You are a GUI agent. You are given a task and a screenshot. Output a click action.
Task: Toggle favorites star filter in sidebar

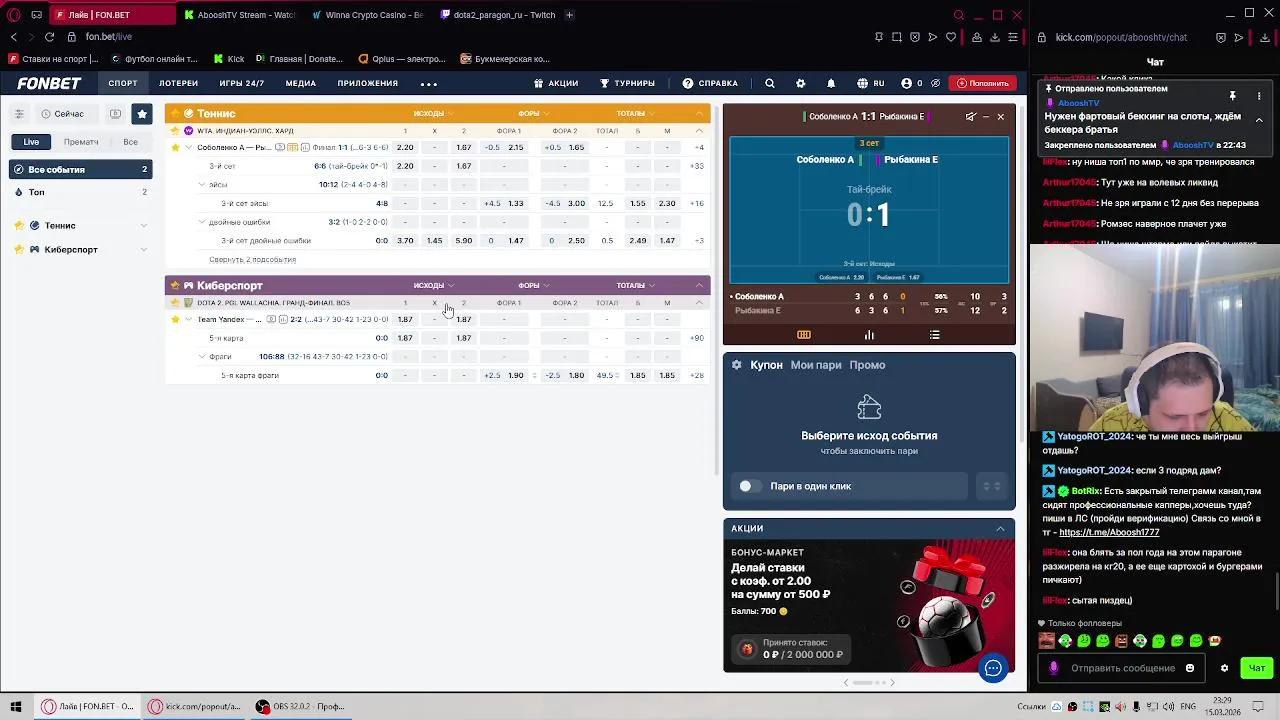coord(142,114)
